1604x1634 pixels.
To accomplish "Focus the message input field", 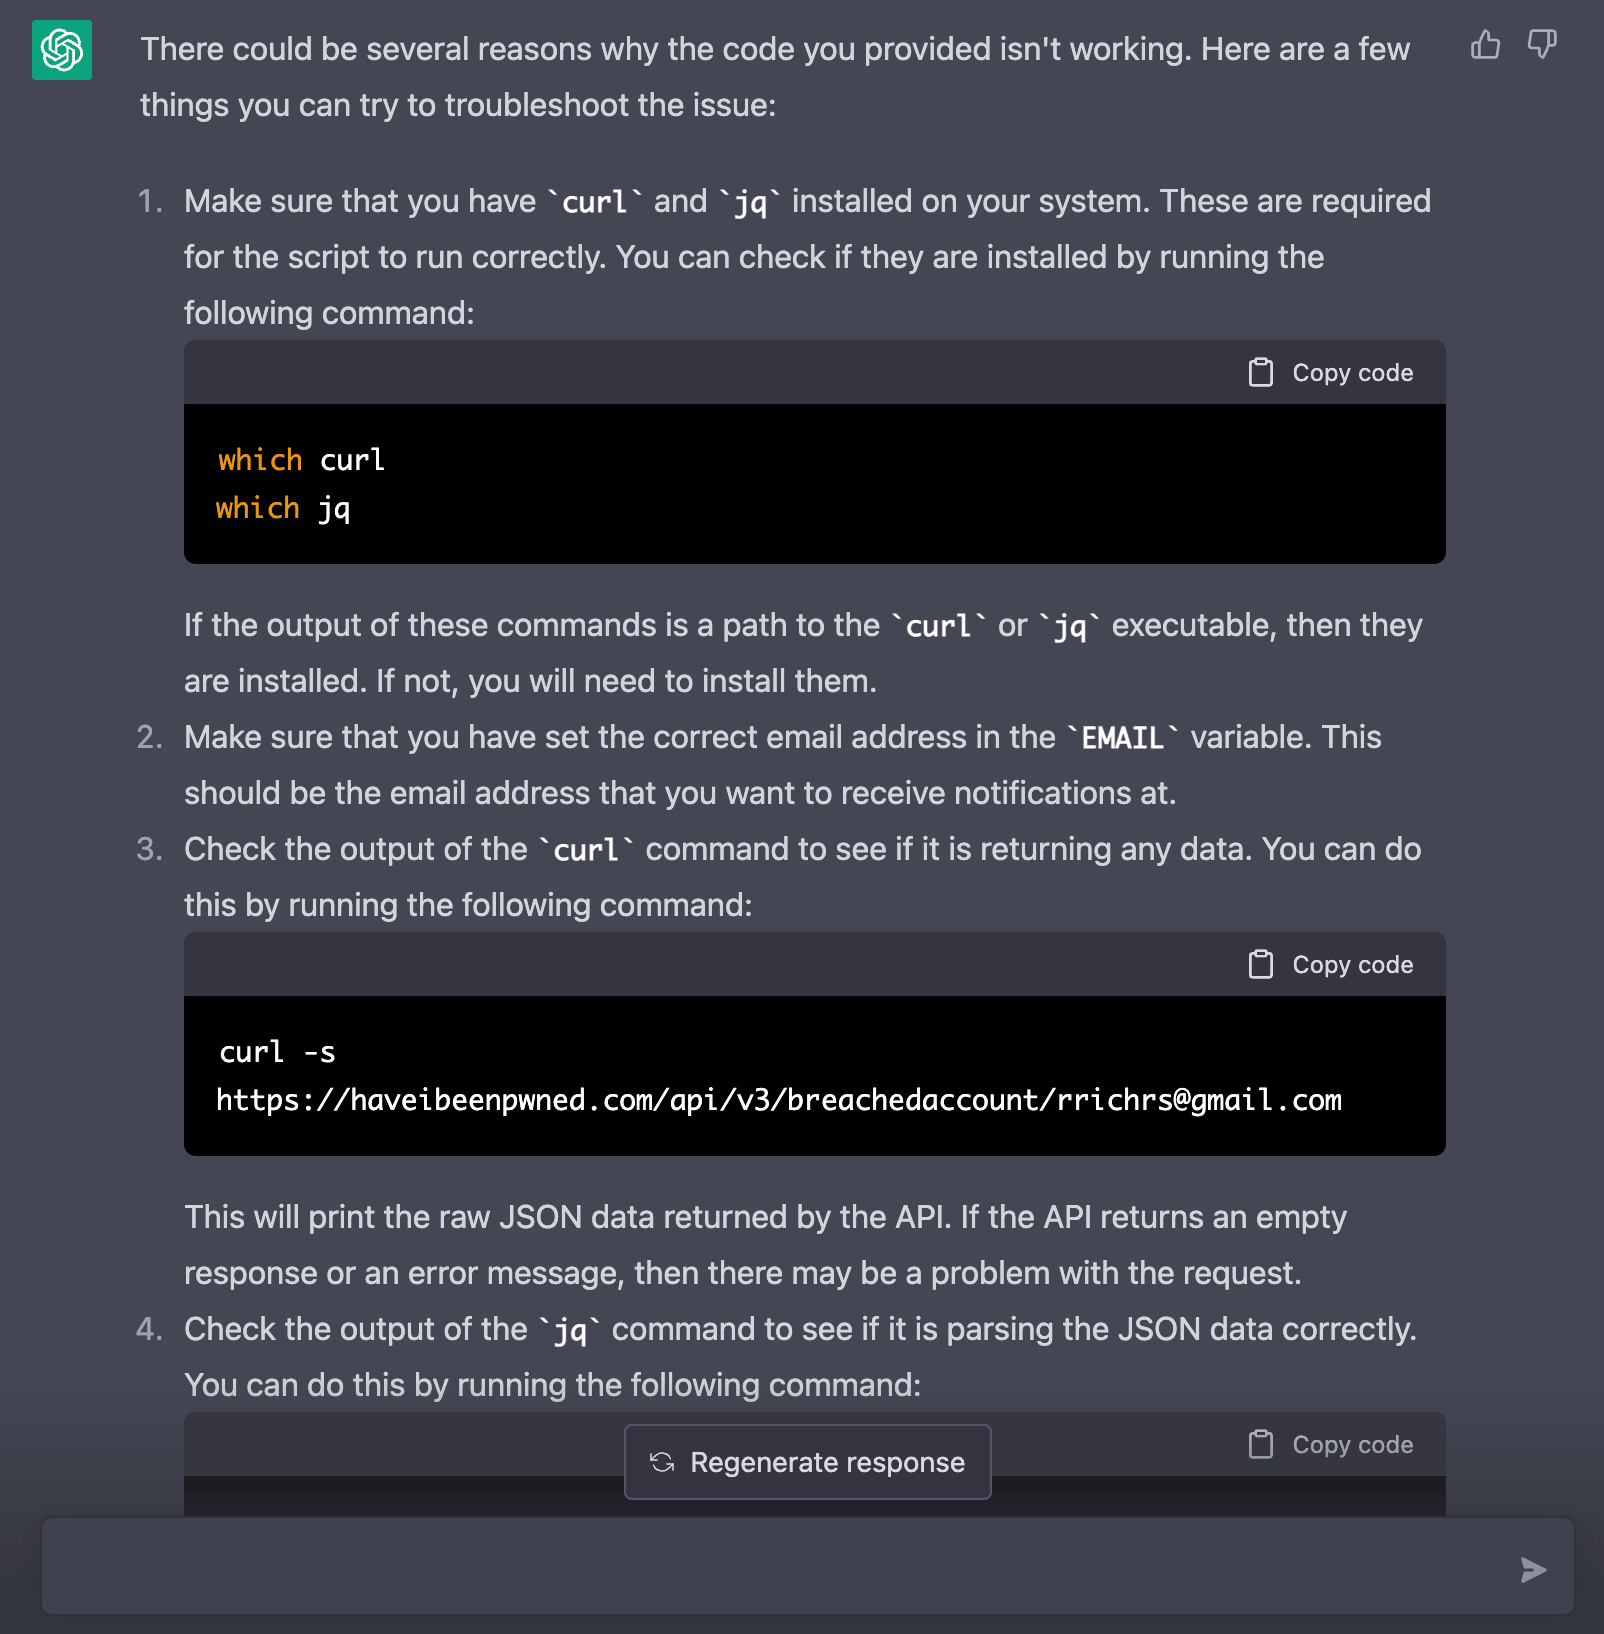I will coord(780,1568).
